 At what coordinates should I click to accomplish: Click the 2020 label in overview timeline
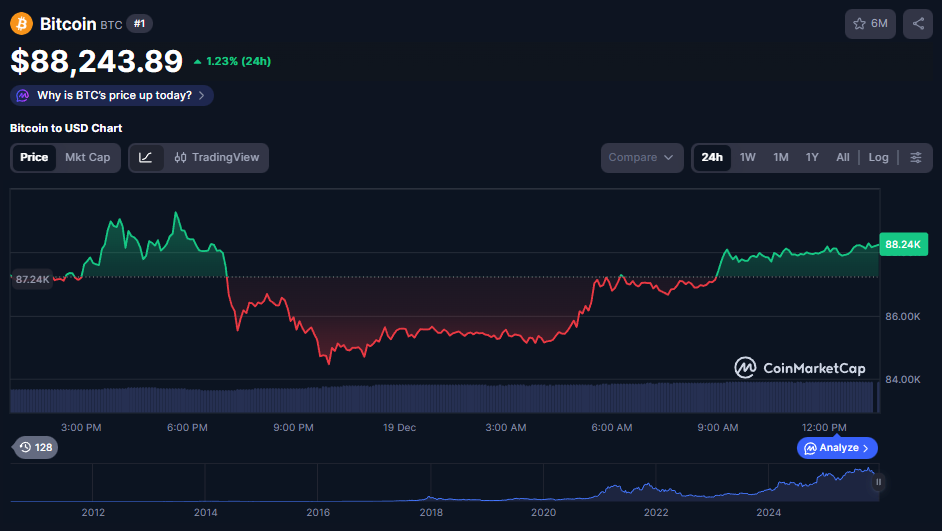(543, 512)
